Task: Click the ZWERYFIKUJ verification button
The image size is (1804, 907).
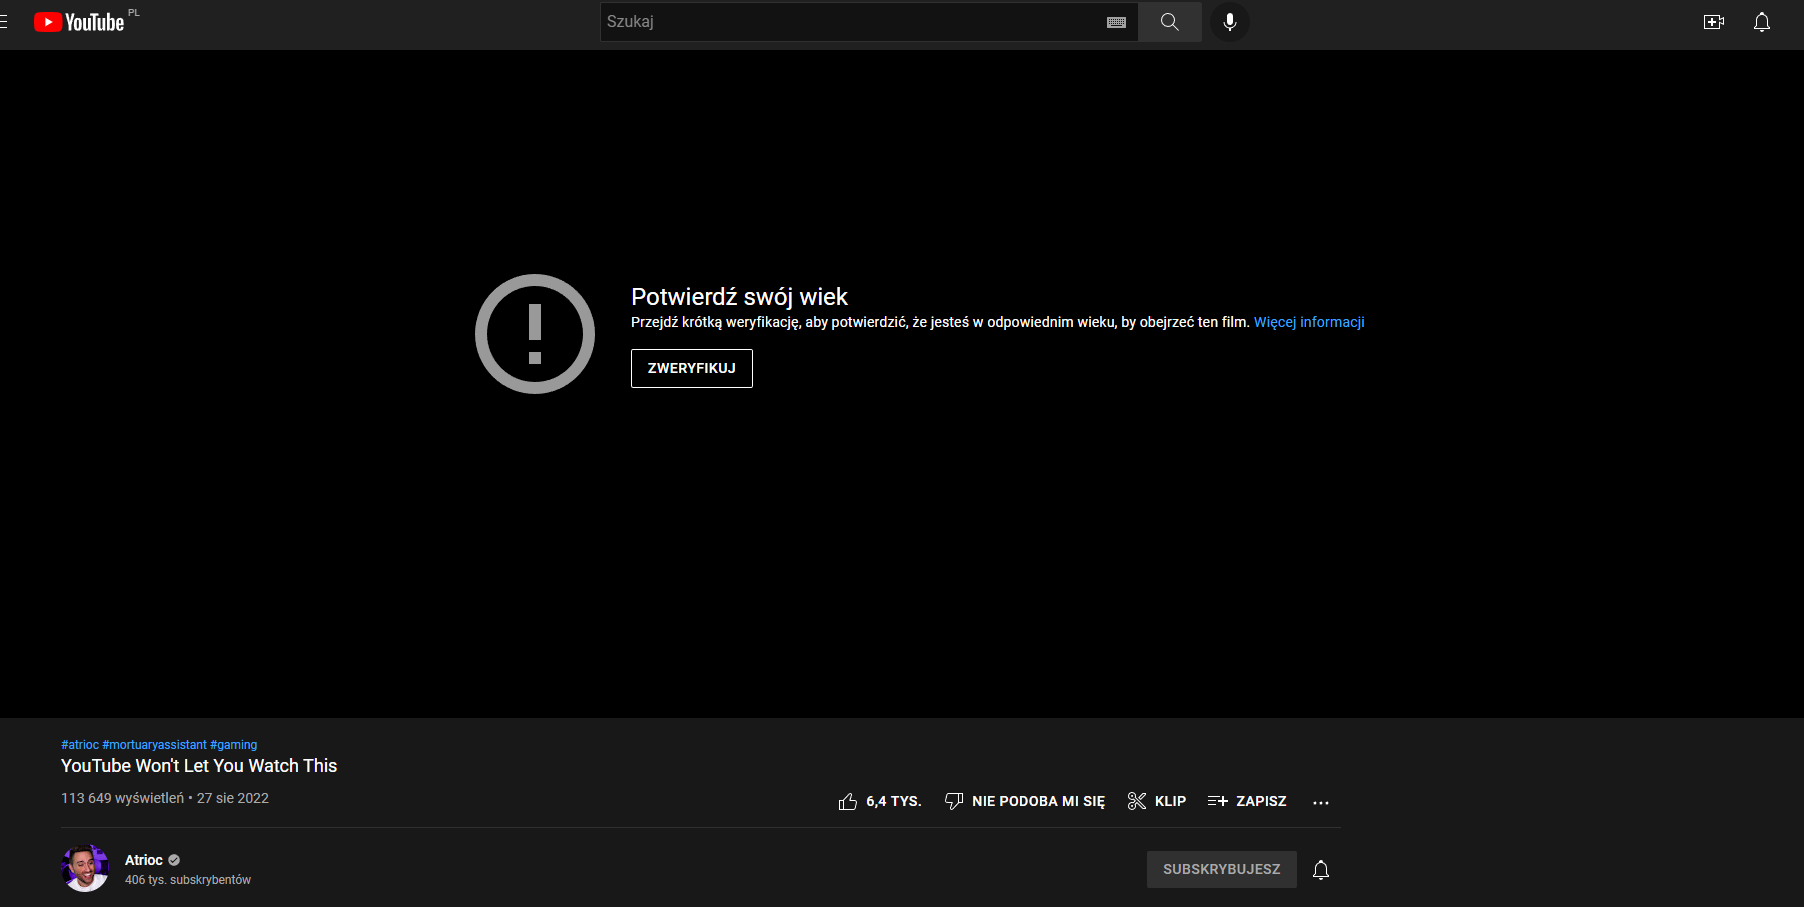Action: click(x=691, y=368)
